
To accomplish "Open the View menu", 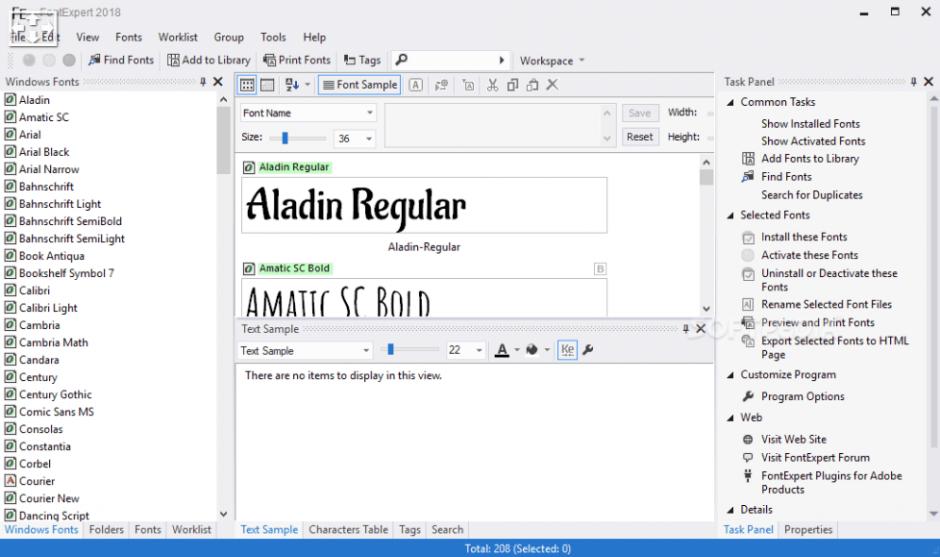I will [88, 37].
